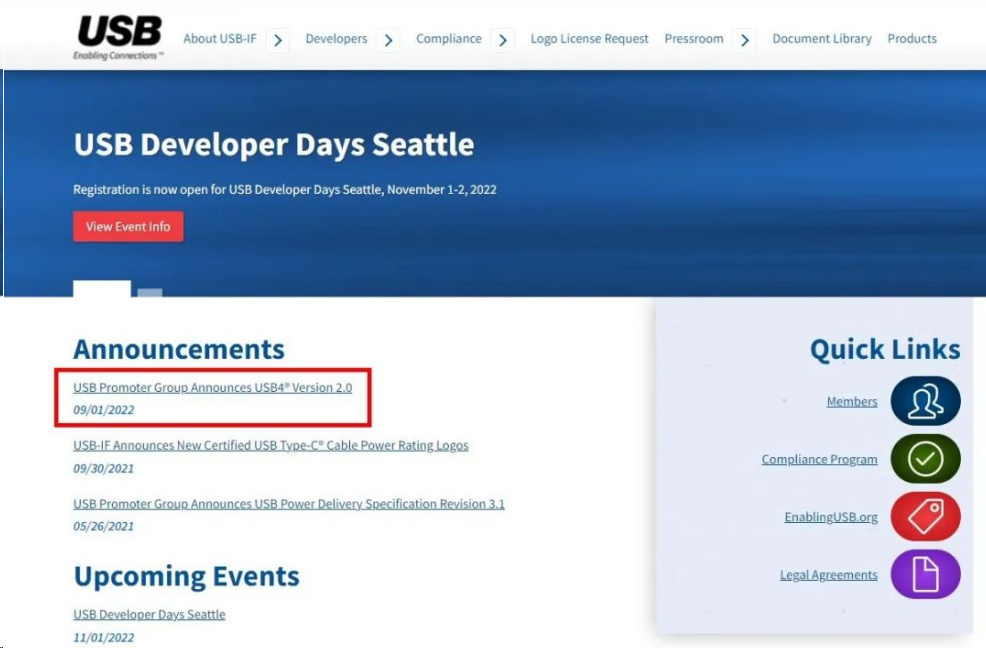Click the registration text for November 1-2, 2022

point(285,189)
